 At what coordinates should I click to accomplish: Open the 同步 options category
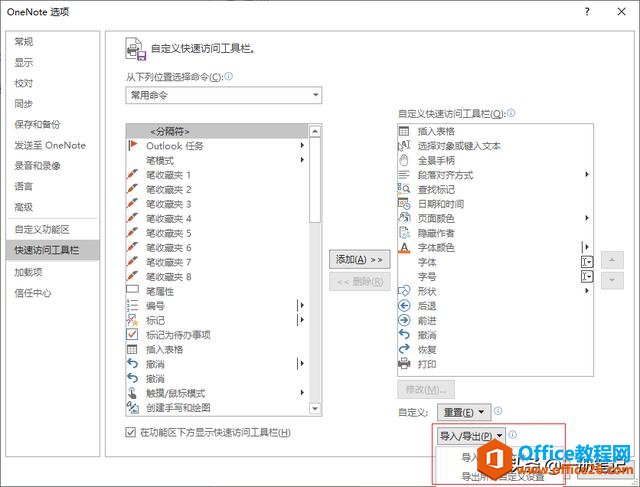click(53, 104)
